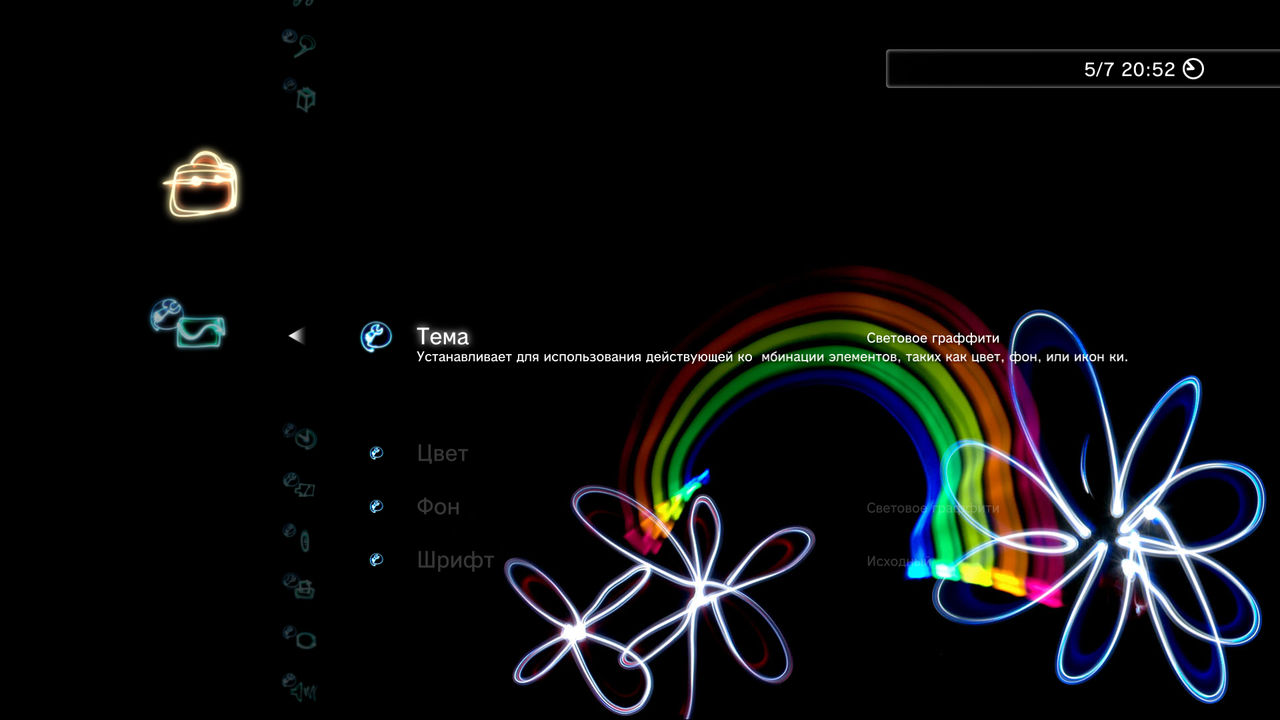Open the Фон option

point(438,507)
